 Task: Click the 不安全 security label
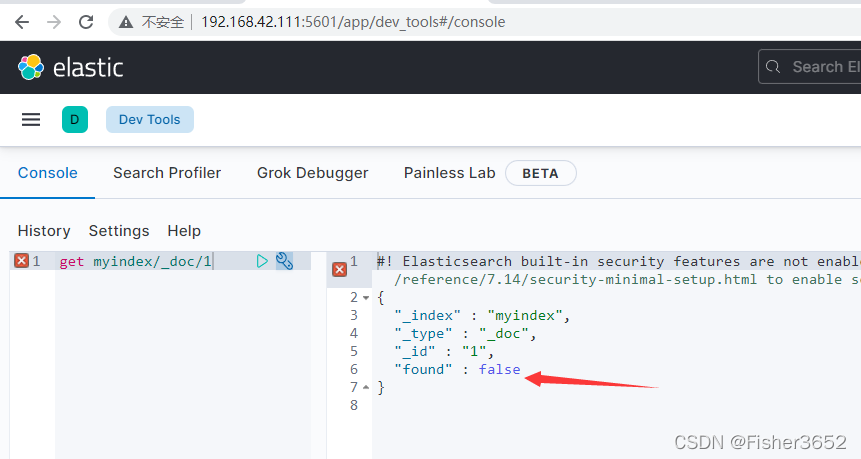[x=163, y=22]
